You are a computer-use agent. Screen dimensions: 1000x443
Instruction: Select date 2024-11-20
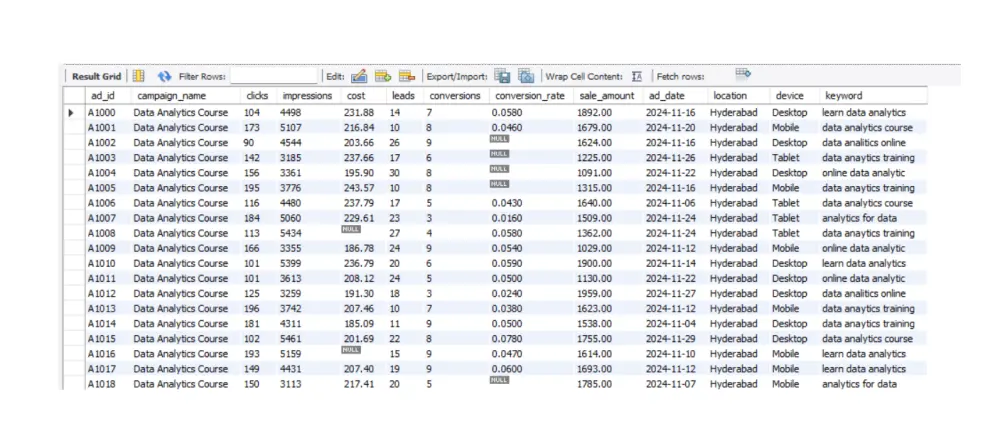(671, 127)
